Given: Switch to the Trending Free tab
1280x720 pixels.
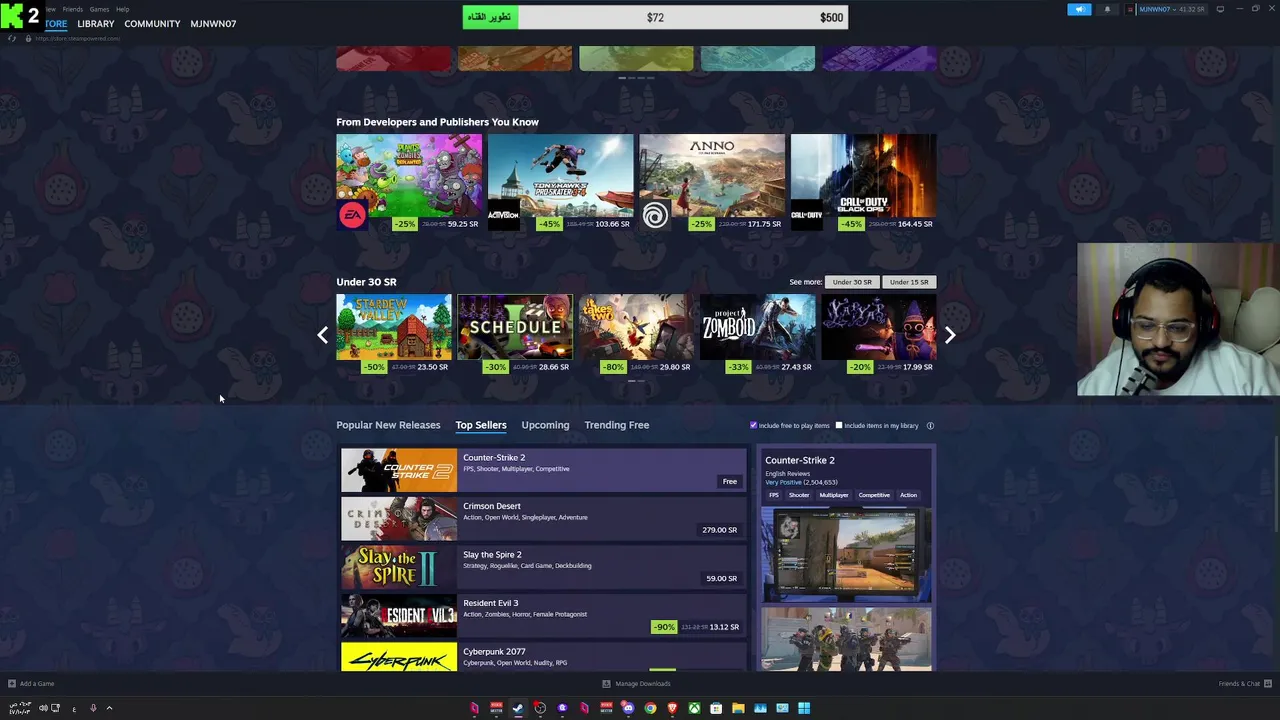Looking at the screenshot, I should pos(617,425).
